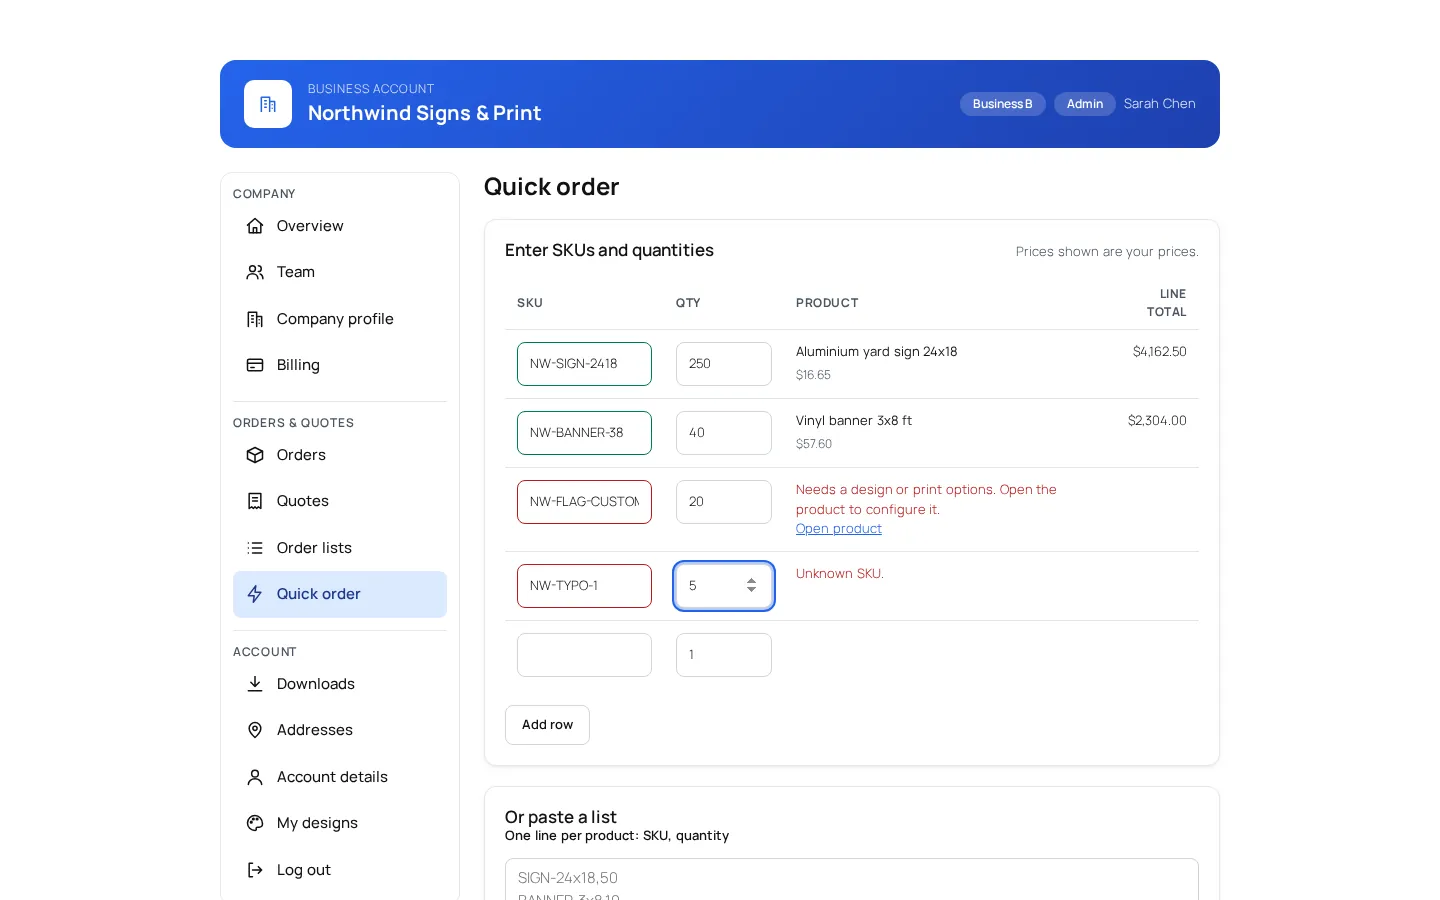This screenshot has height=900, width=1440.
Task: Click the quantity stepper arrows for NW-TYPO-1
Action: [x=751, y=586]
